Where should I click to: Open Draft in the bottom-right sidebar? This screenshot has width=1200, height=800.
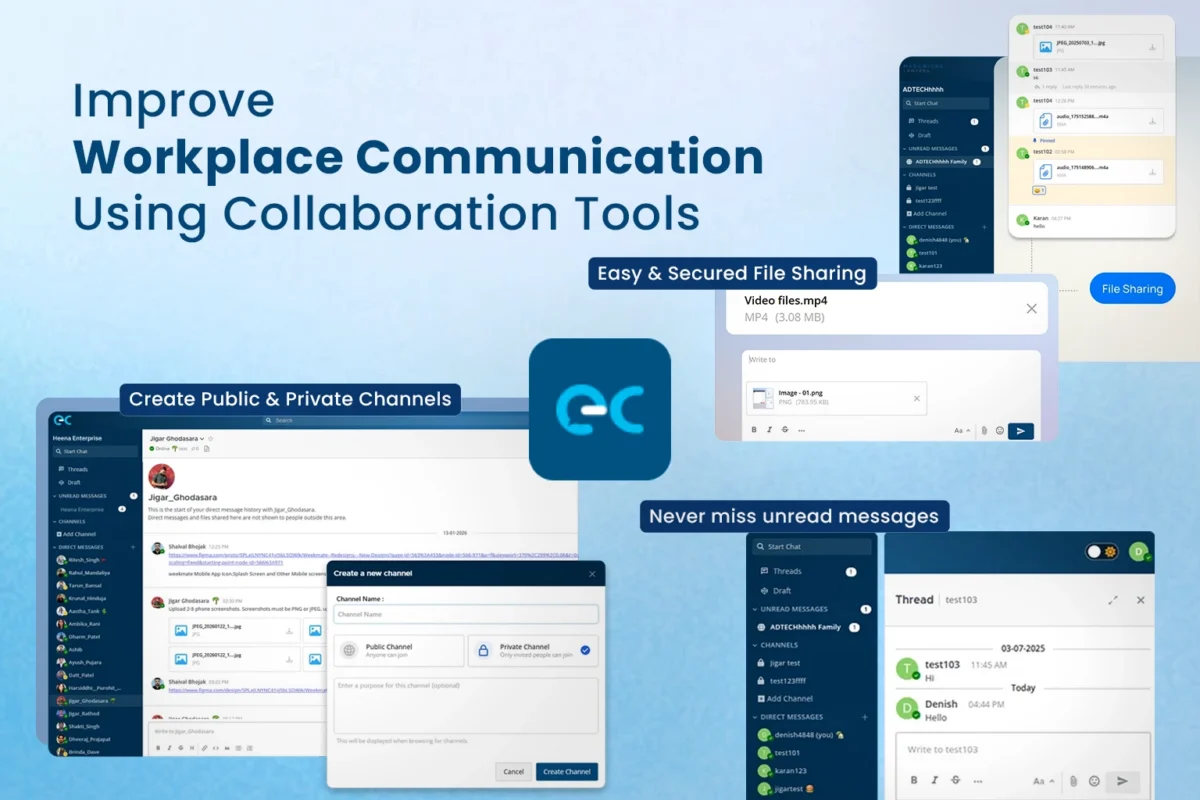[775, 591]
